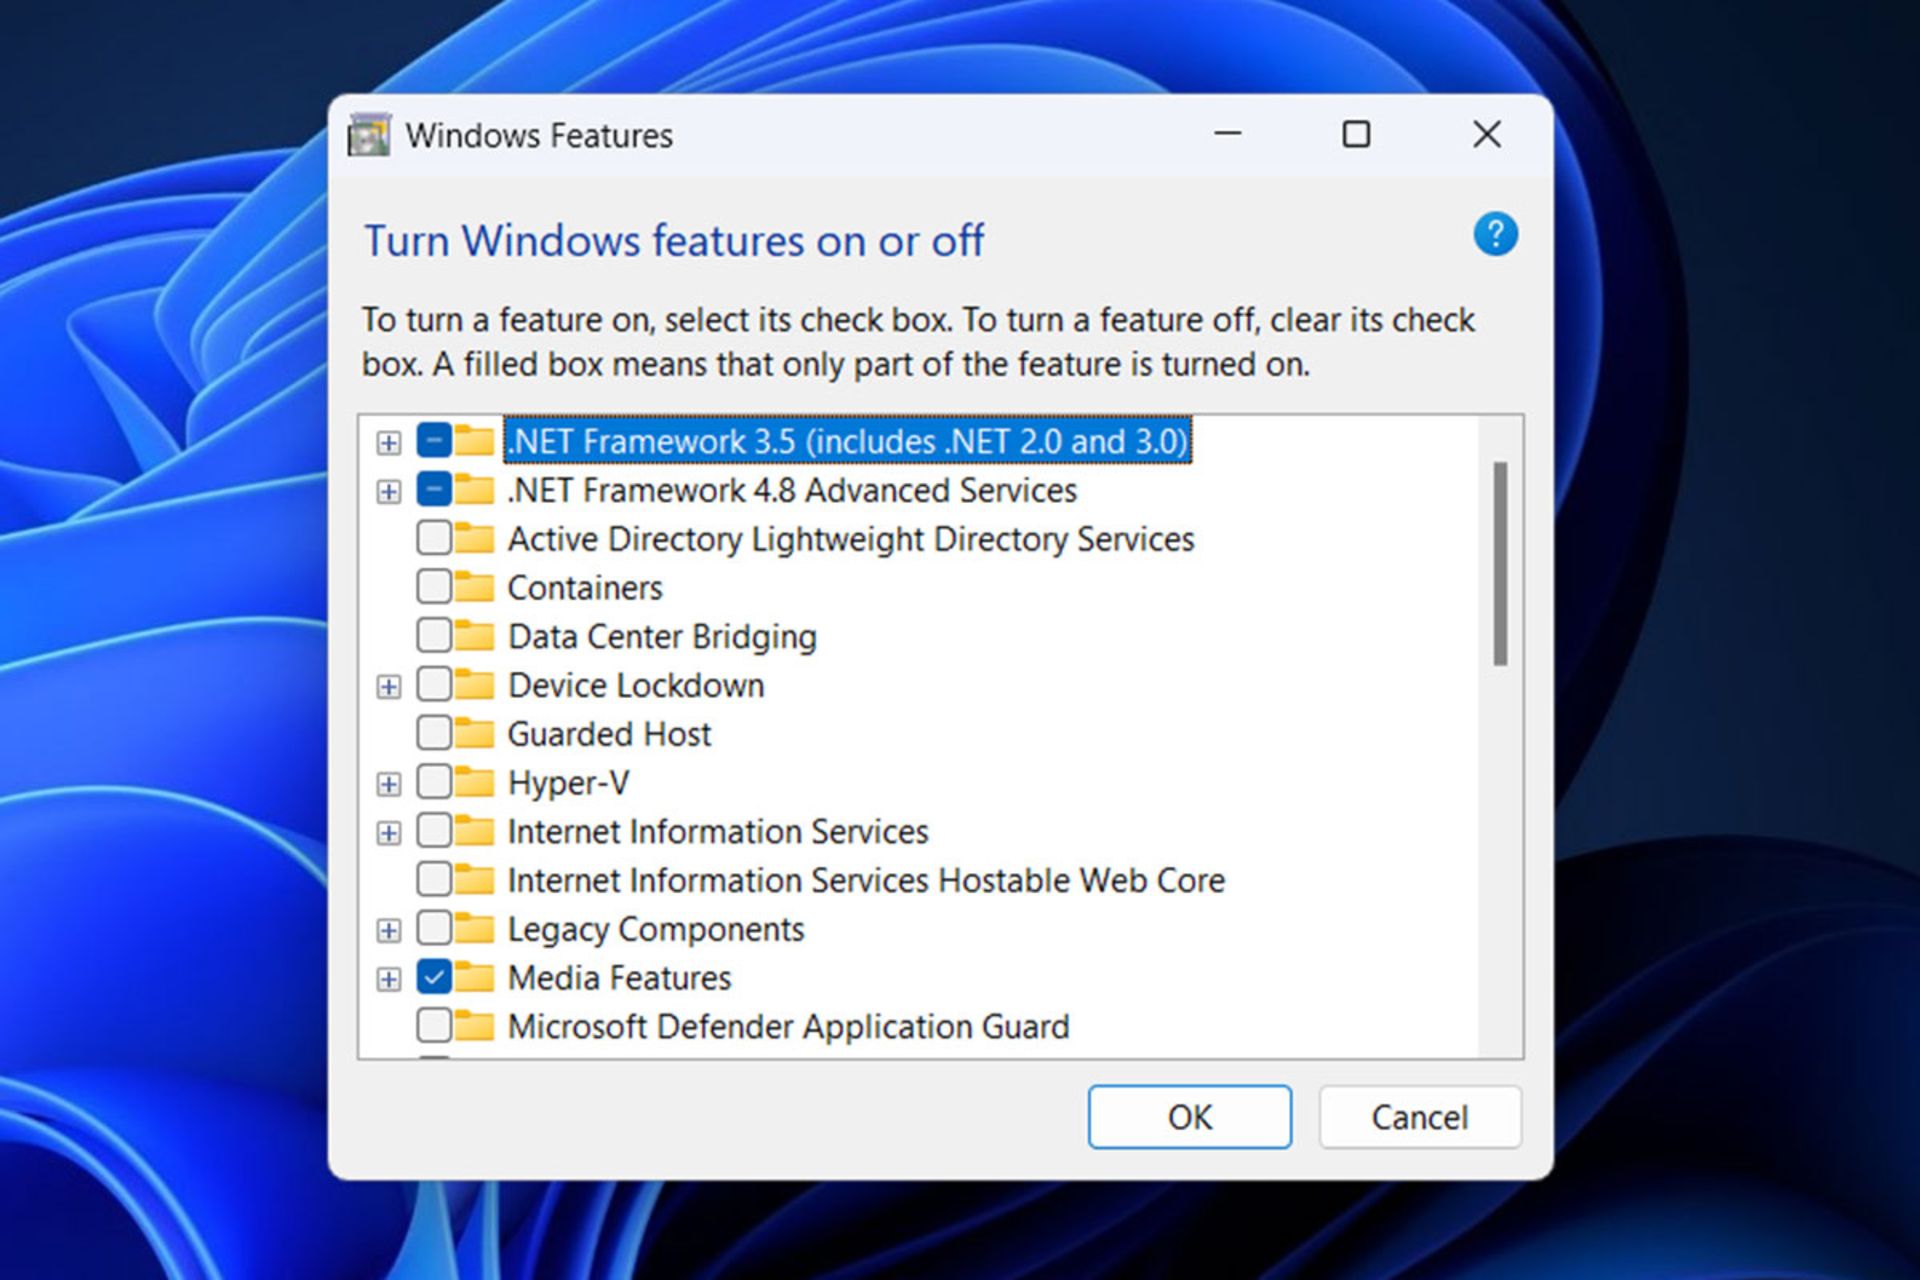1920x1280 pixels.
Task: Click the Containers folder icon
Action: [475, 587]
